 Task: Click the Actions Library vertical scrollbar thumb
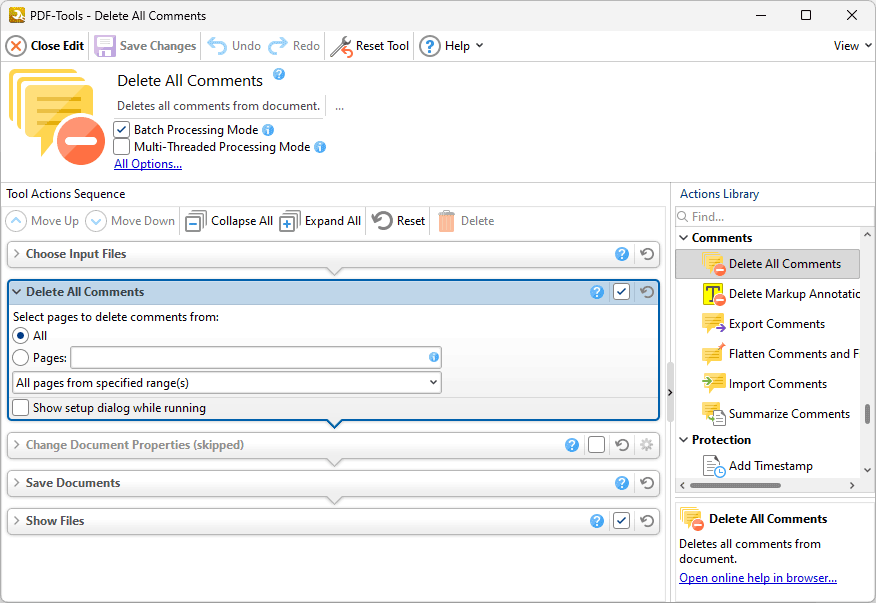coord(867,414)
